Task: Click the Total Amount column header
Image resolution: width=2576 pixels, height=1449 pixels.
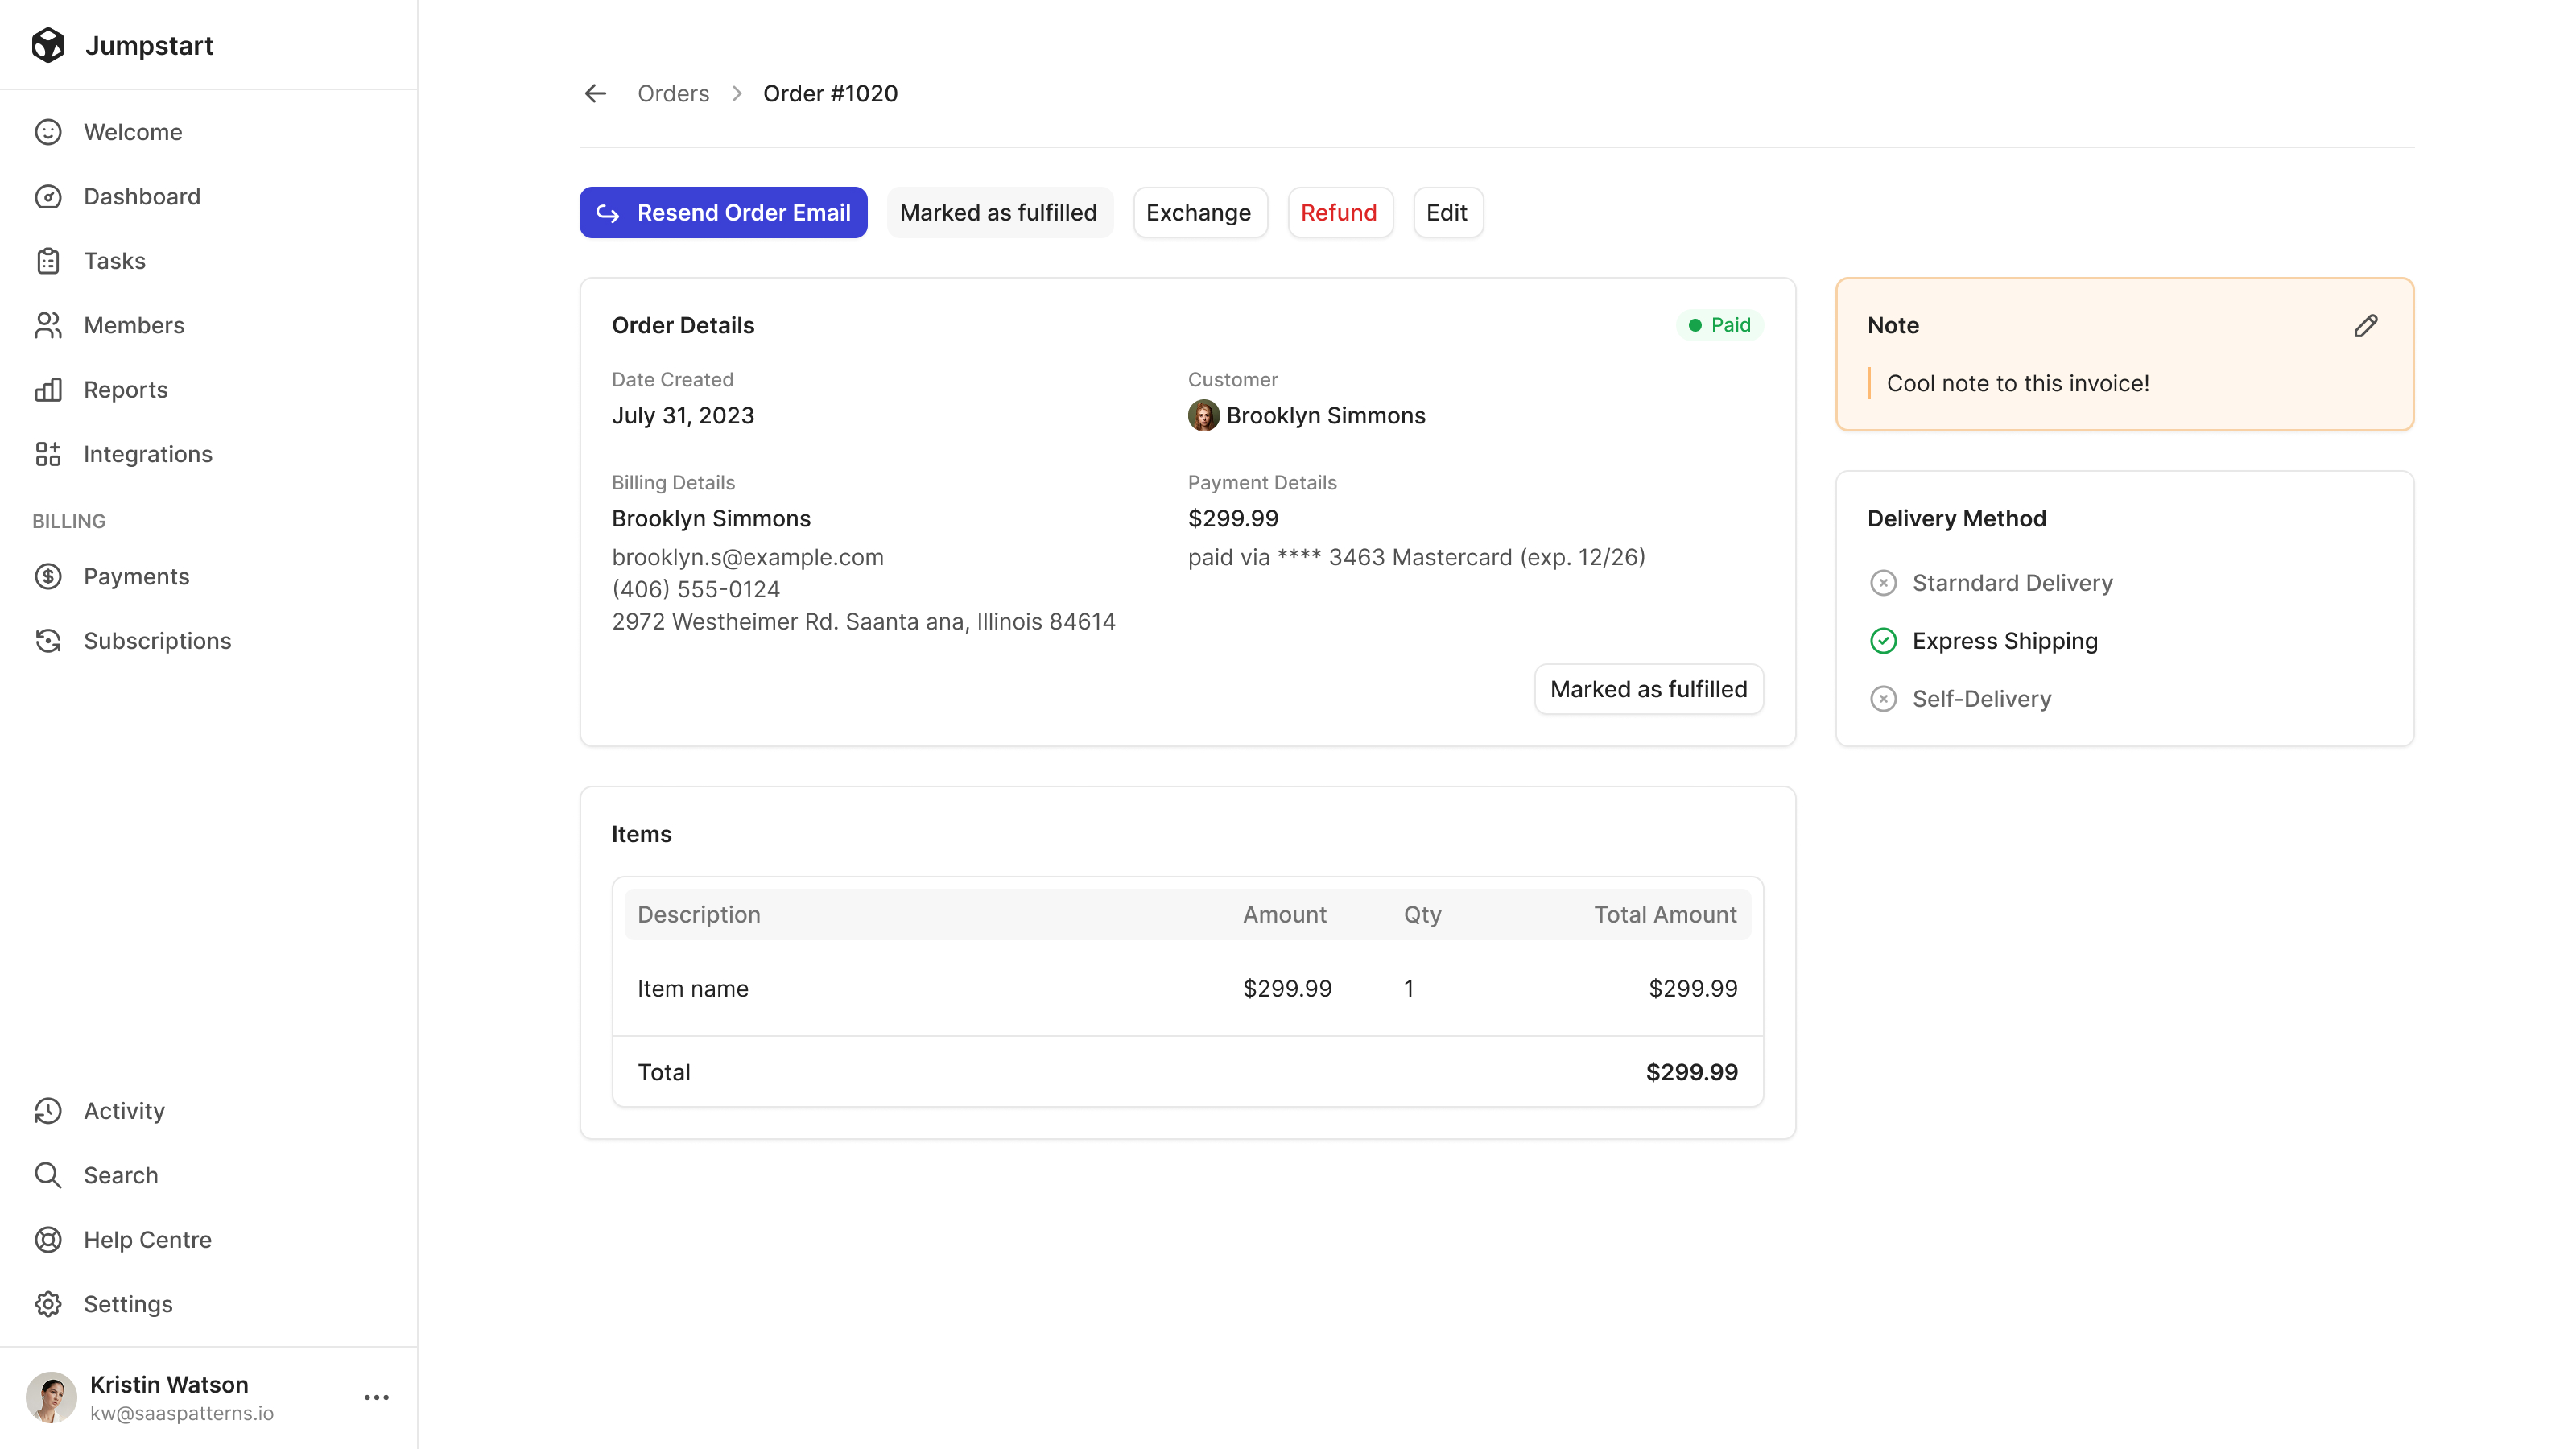Action: pos(1665,914)
